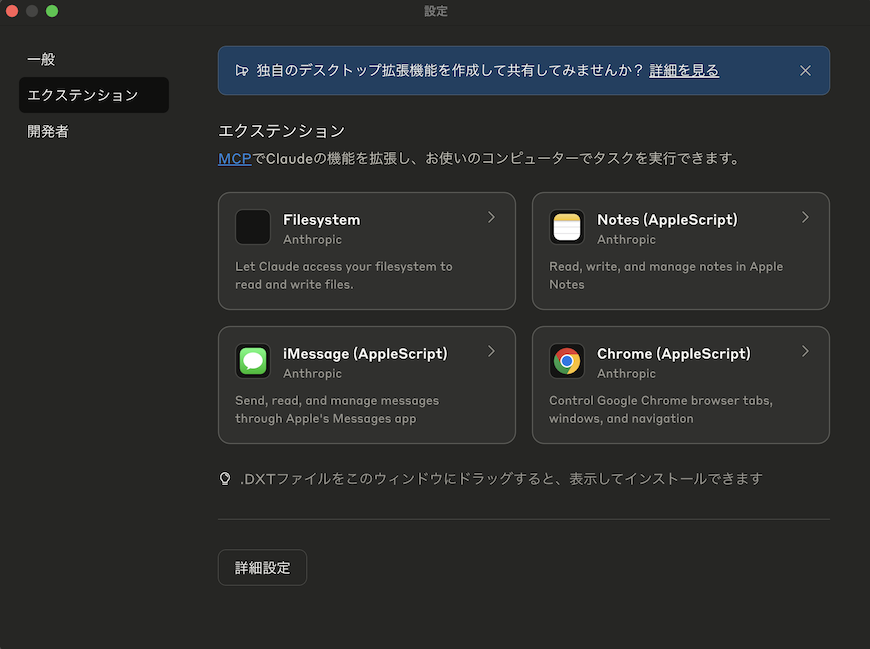Expand Notes (AppleScript) card chevron
870x649 pixels.
coord(805,217)
